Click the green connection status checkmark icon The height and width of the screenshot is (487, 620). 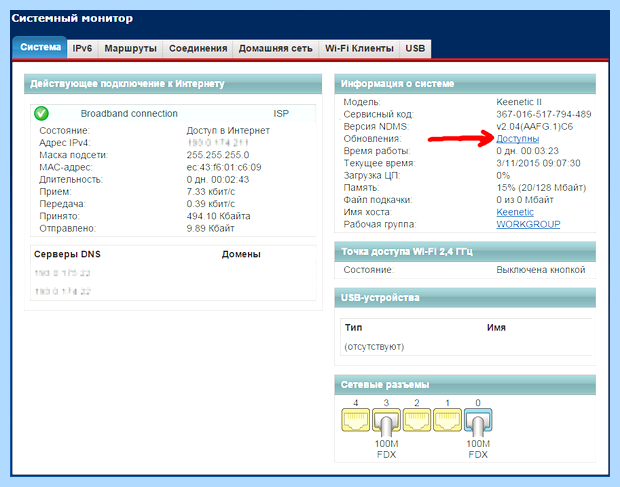pyautogui.click(x=41, y=113)
